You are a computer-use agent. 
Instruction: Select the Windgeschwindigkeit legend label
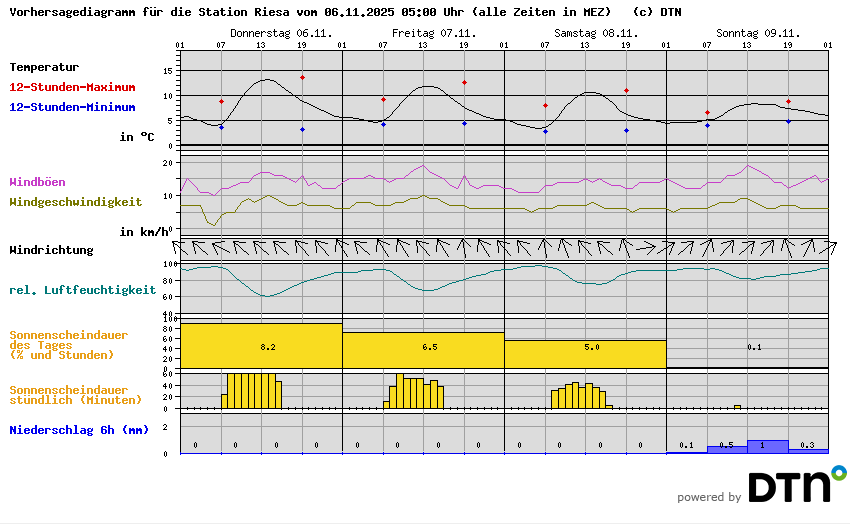click(x=75, y=202)
